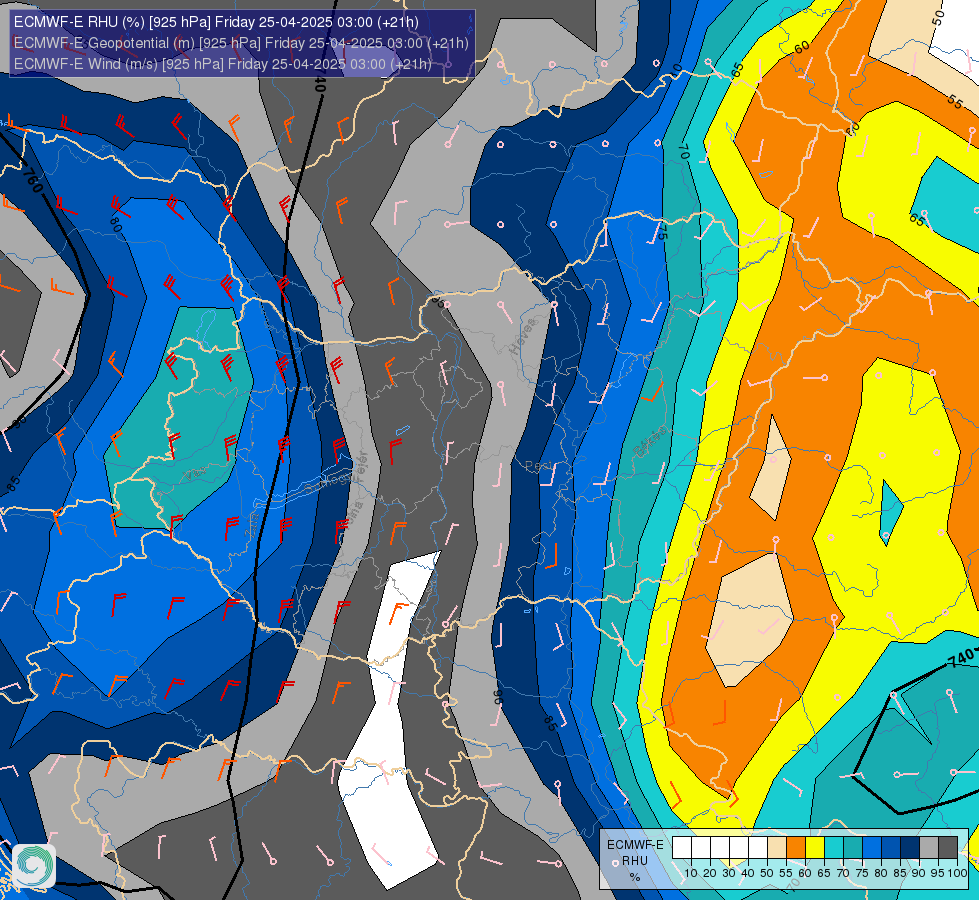Pick the beige 50-55 legend swatch
This screenshot has height=900, width=979.
tap(777, 848)
